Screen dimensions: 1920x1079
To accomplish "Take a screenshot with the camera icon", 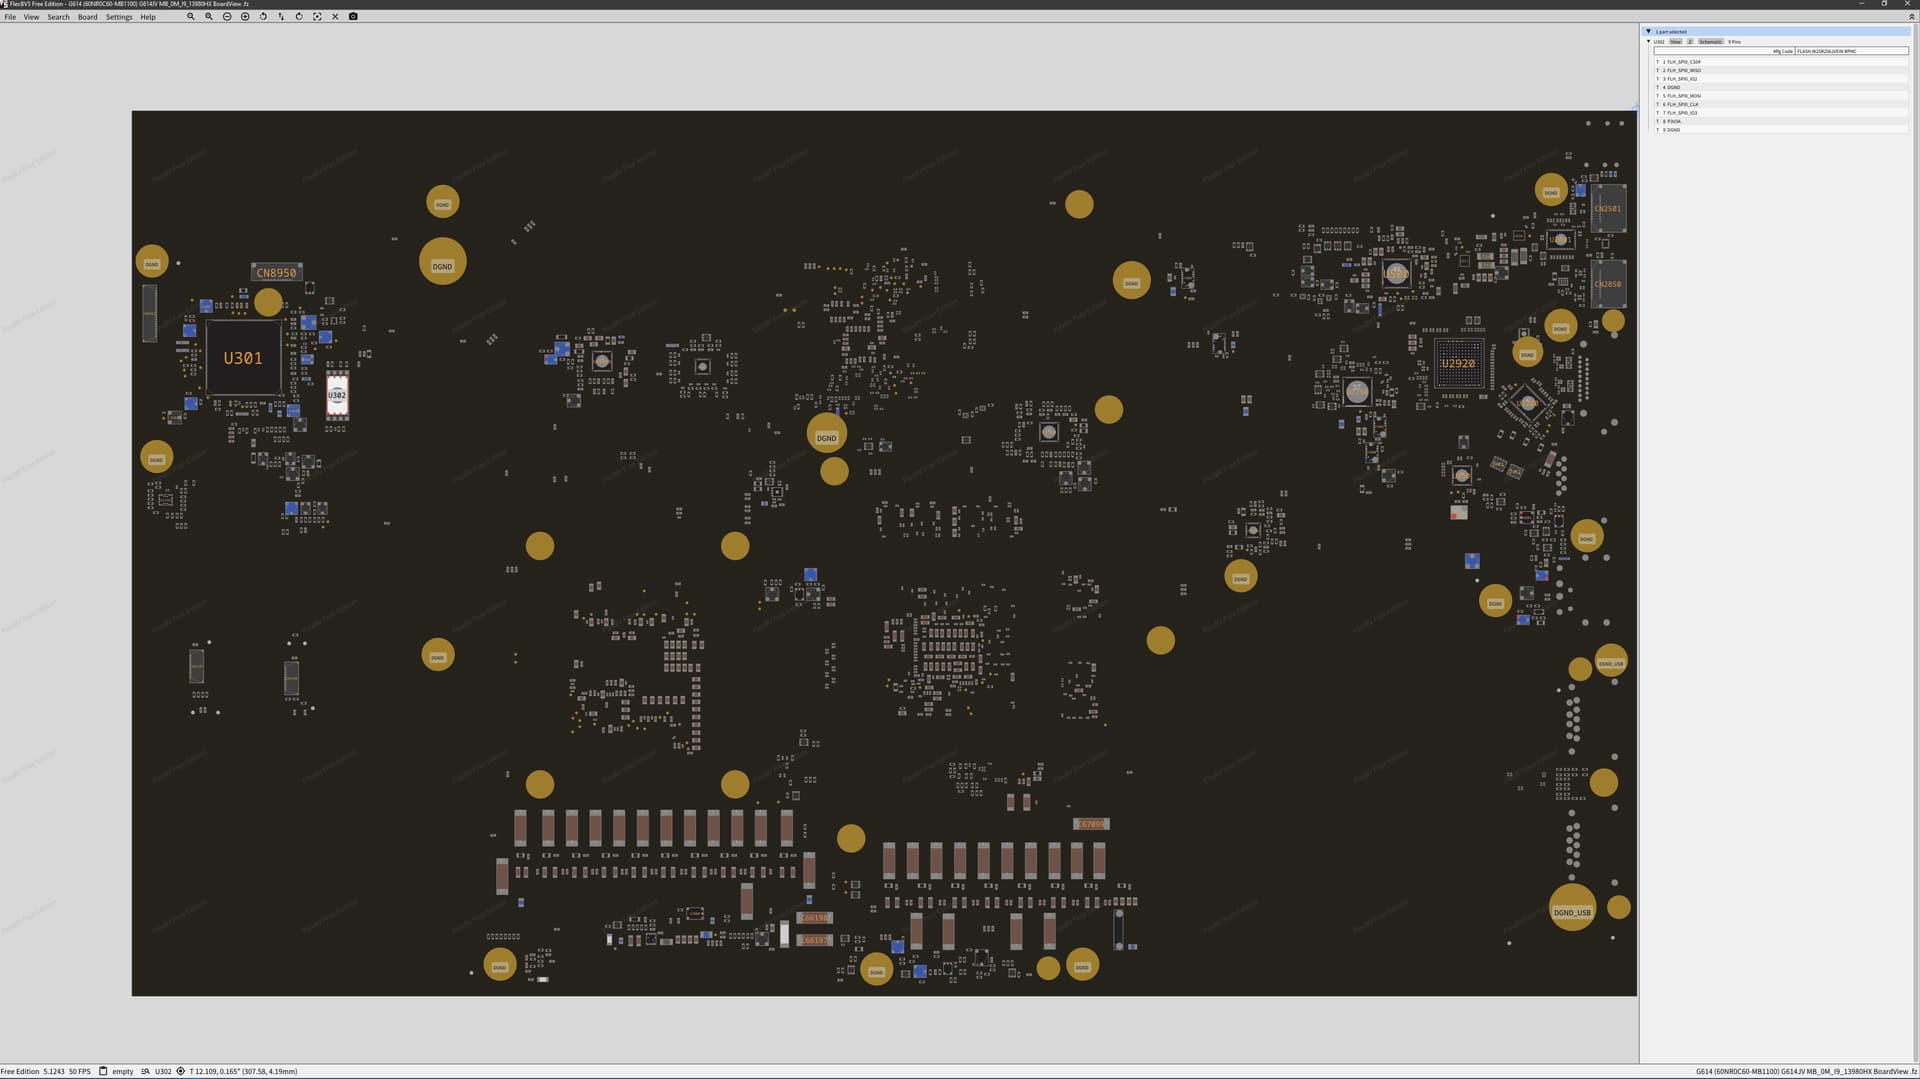I will pos(353,17).
